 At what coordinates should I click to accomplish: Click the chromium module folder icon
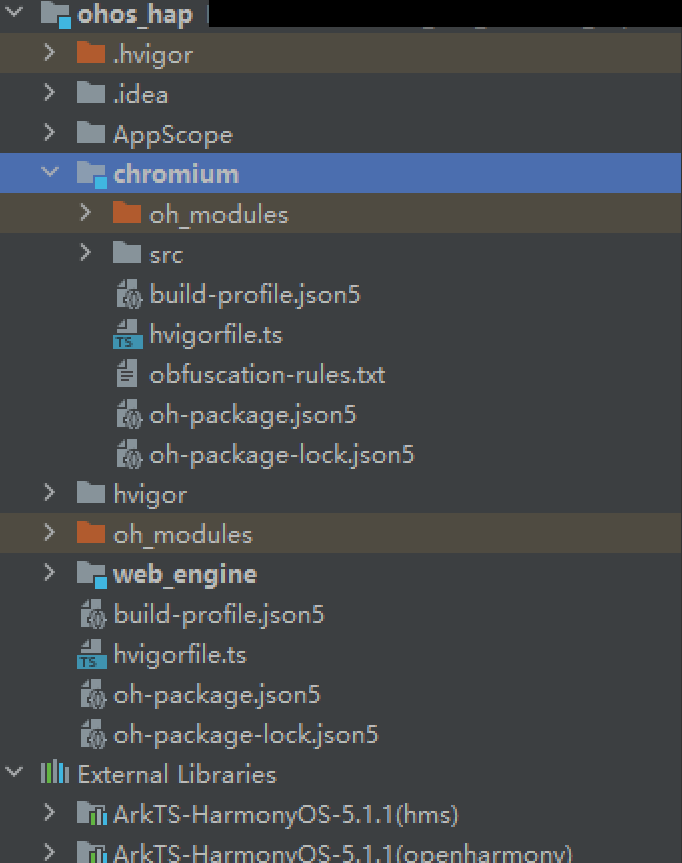tap(91, 175)
